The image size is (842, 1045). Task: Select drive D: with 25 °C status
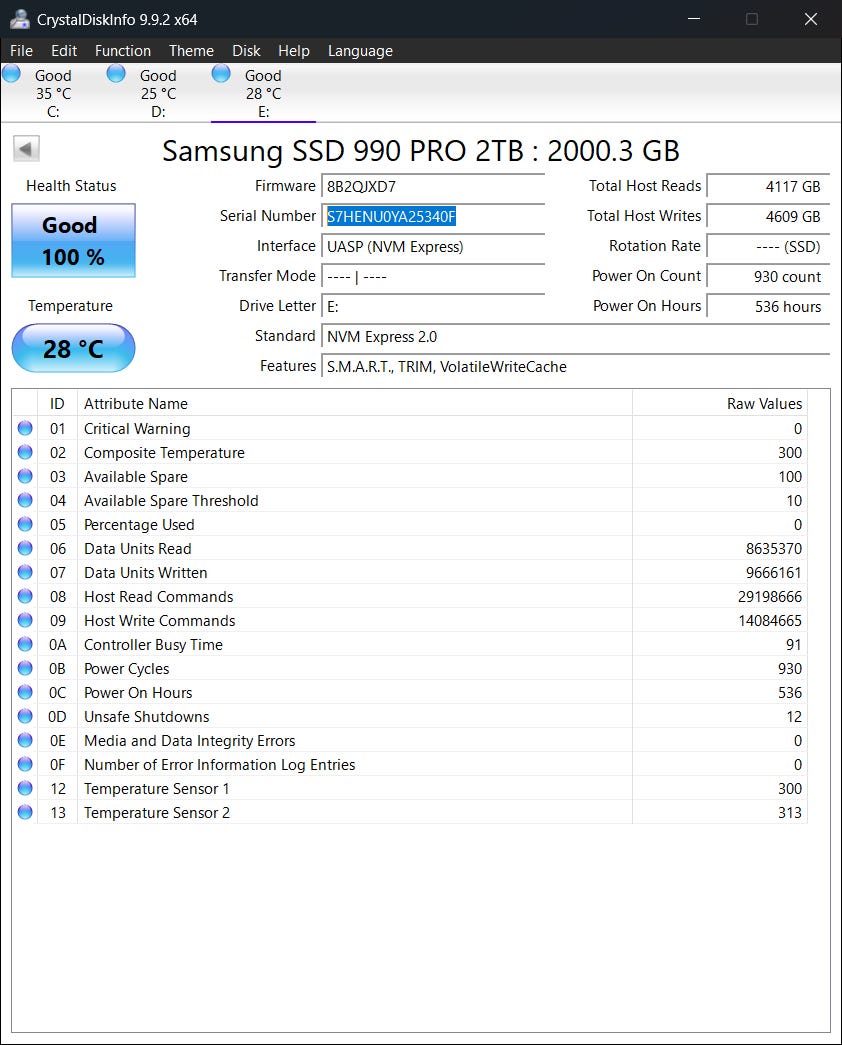158,93
